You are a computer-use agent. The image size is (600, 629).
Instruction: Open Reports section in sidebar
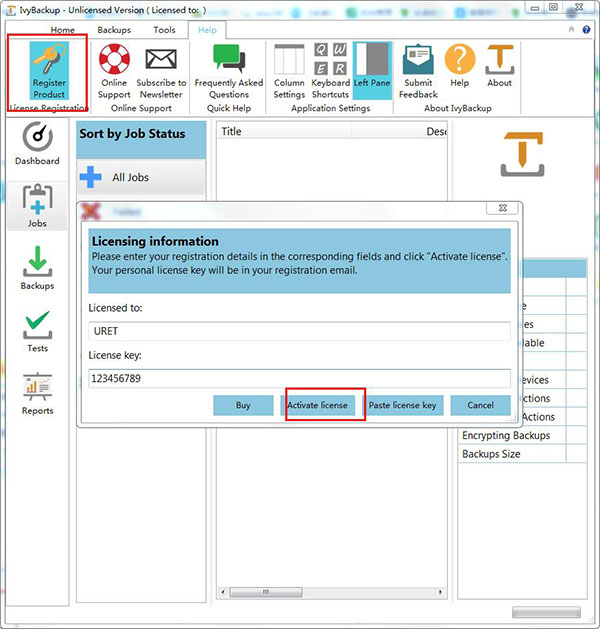(37, 394)
